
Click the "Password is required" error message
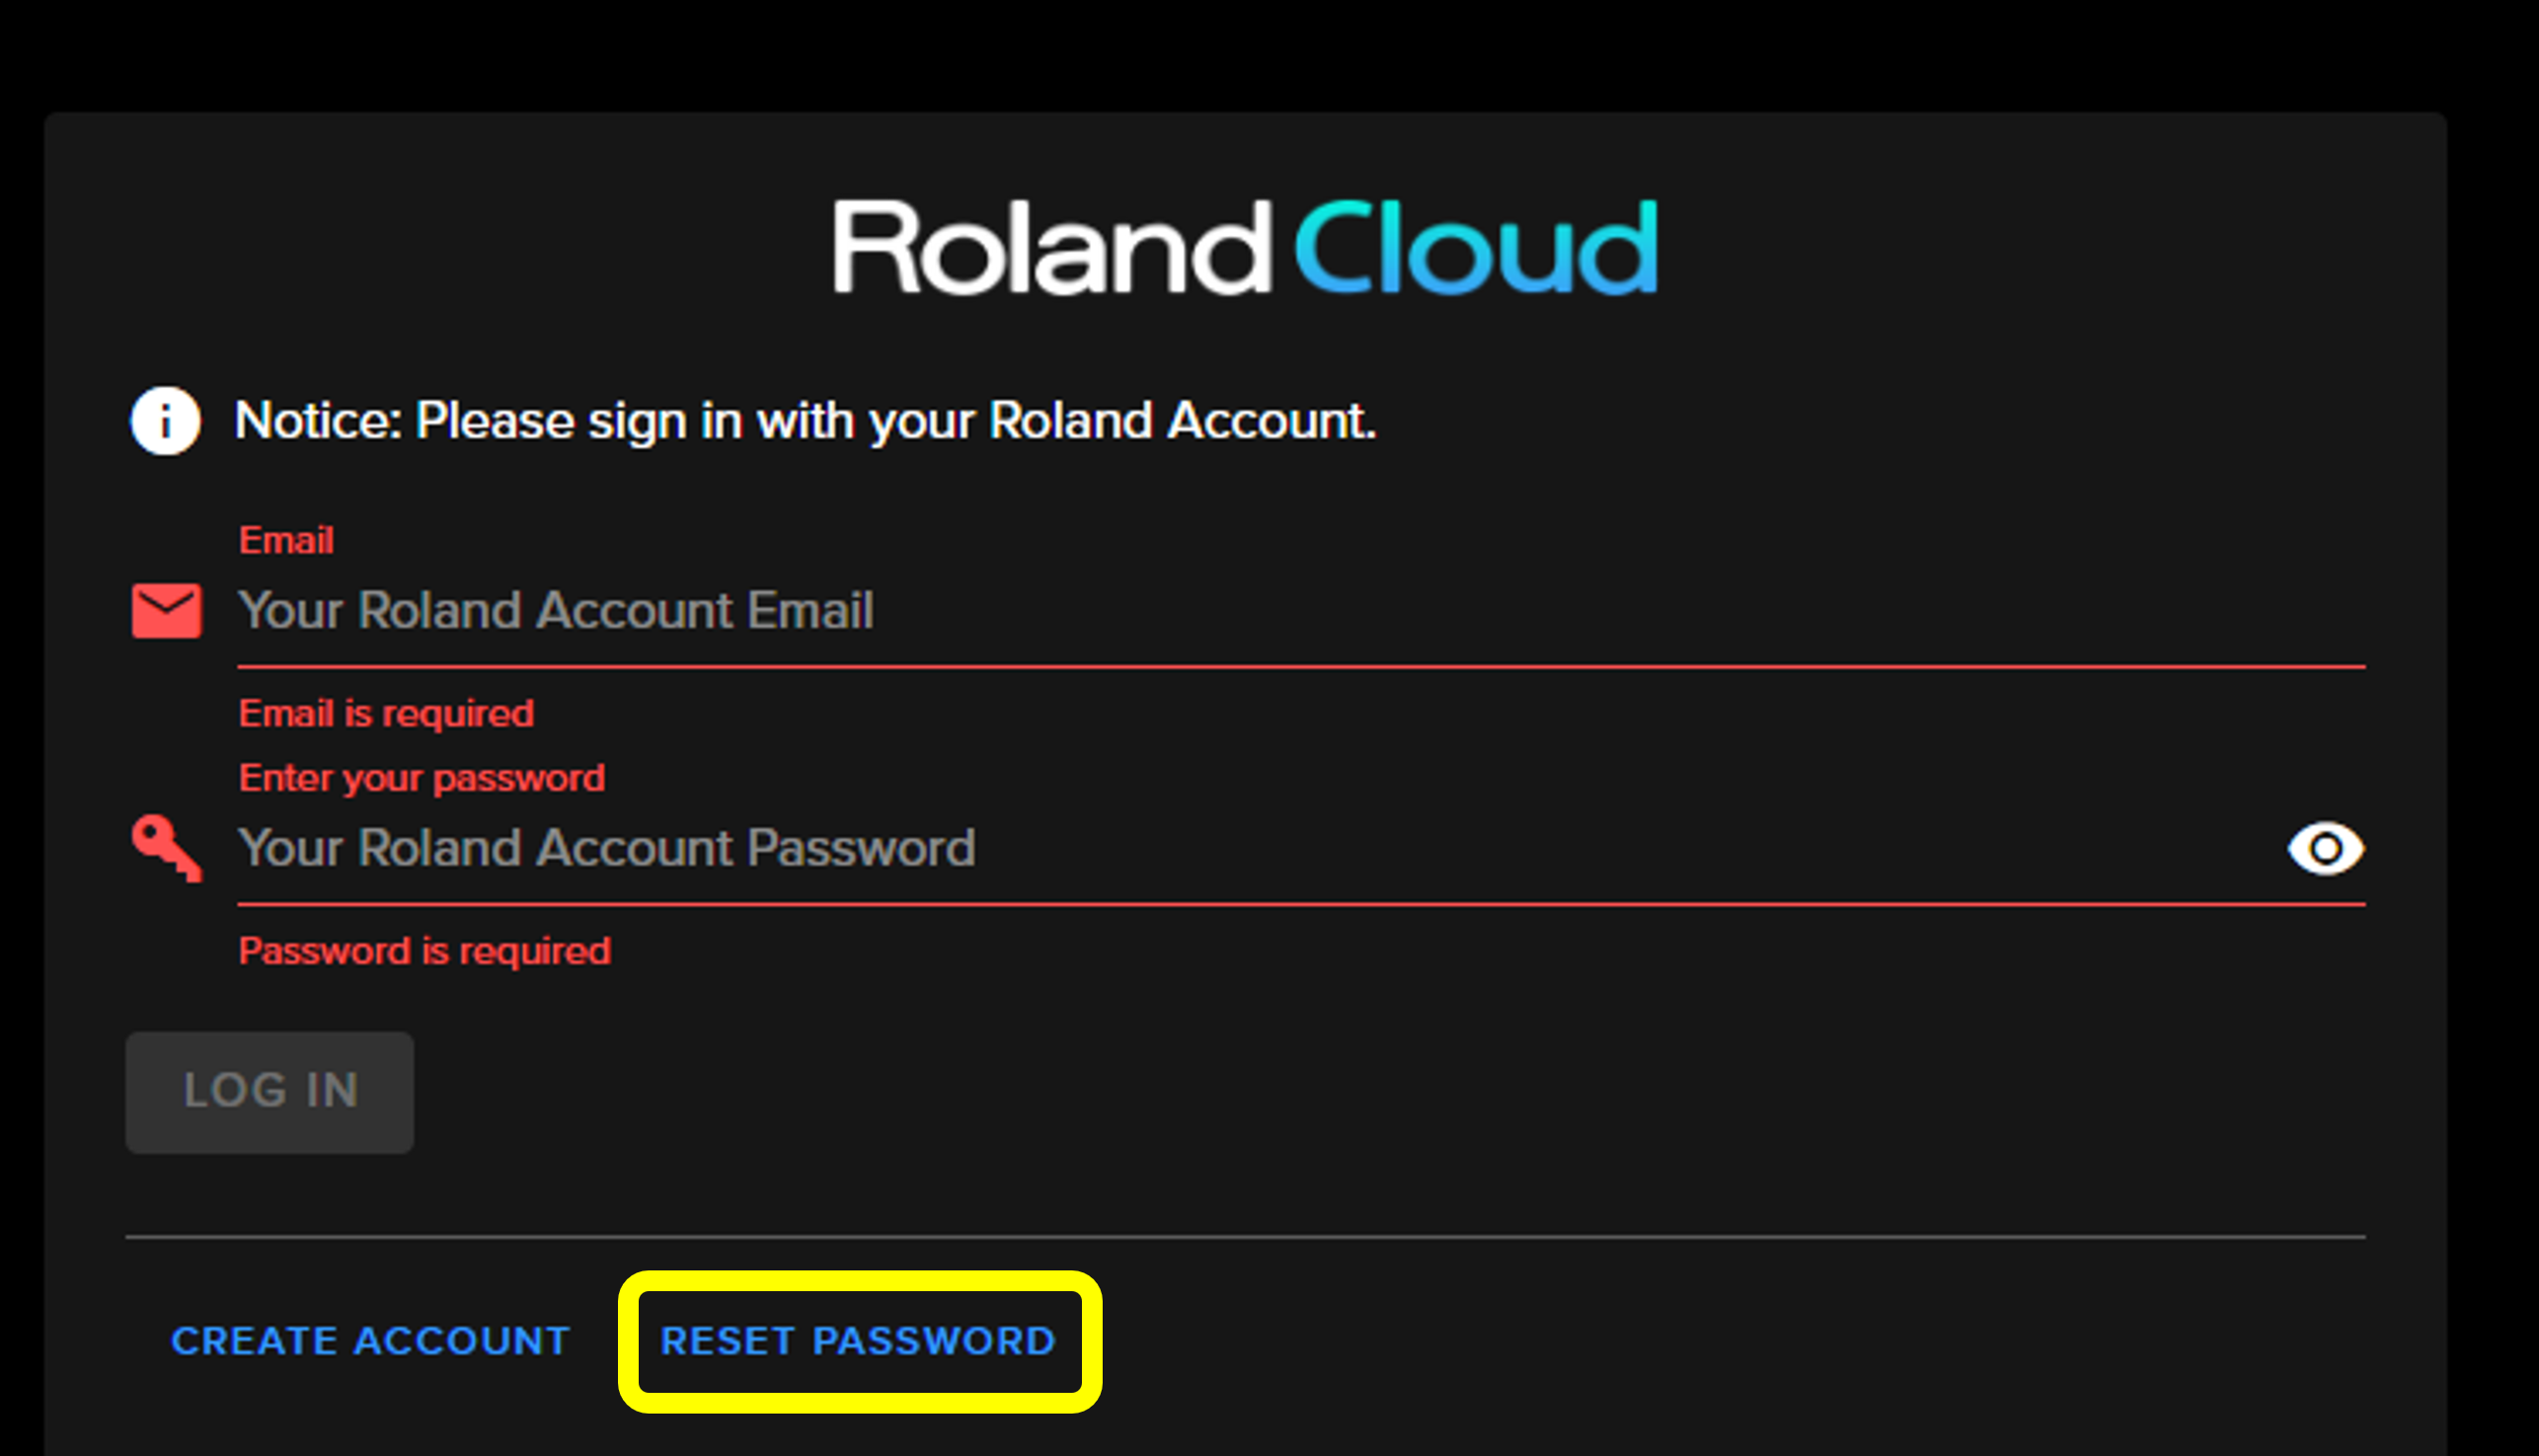tap(424, 951)
